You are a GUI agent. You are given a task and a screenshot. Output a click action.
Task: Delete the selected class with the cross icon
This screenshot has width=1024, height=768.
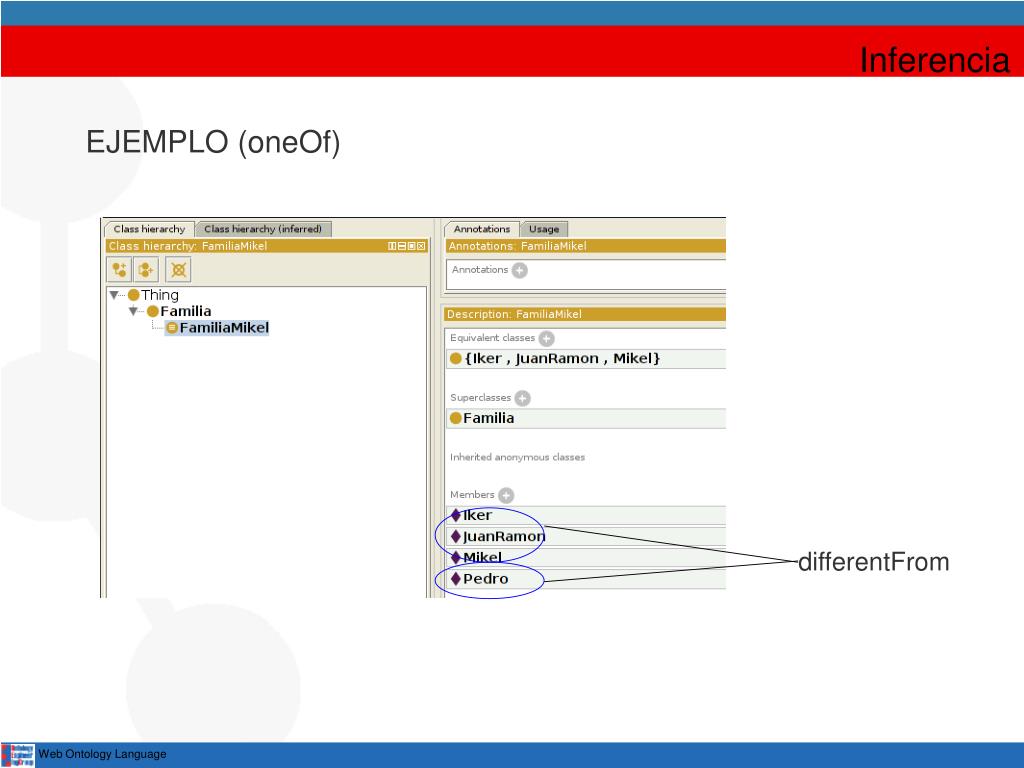click(x=178, y=270)
